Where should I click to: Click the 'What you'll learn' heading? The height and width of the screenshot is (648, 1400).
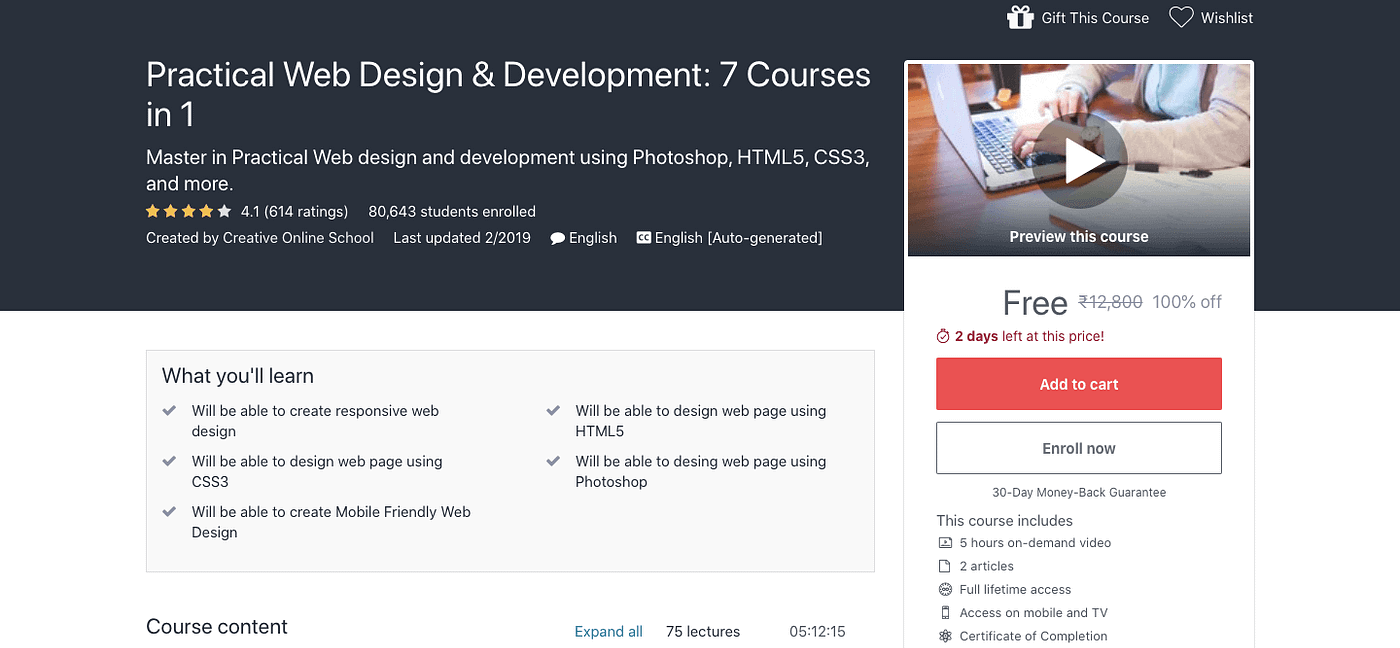point(238,376)
